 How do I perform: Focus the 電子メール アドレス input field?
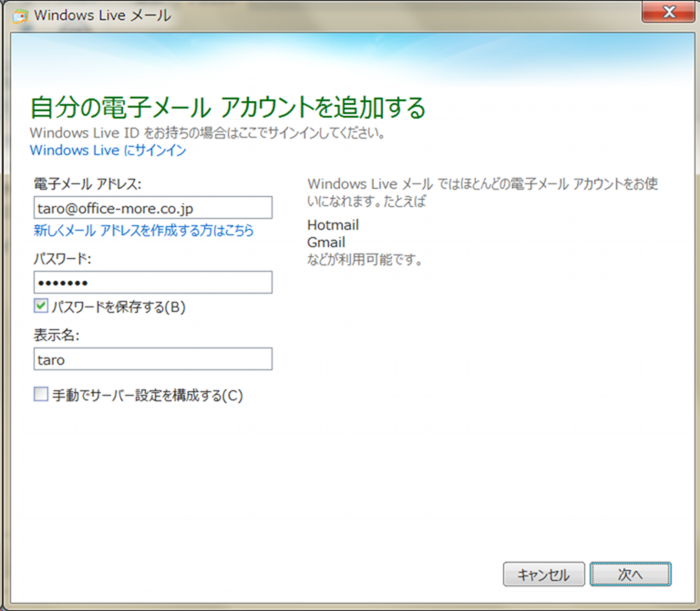tap(153, 208)
